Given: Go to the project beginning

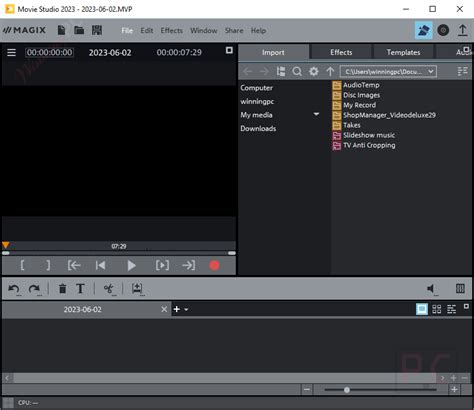Looking at the screenshot, I should click(101, 265).
